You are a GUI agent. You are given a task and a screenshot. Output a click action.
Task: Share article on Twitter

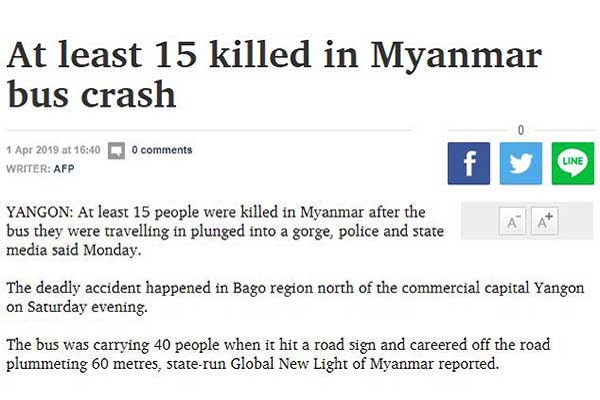520,163
